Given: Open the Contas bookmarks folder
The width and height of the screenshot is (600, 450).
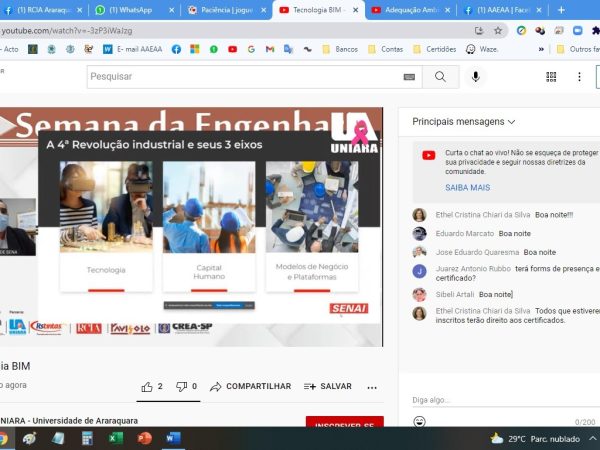Looking at the screenshot, I should 386,49.
